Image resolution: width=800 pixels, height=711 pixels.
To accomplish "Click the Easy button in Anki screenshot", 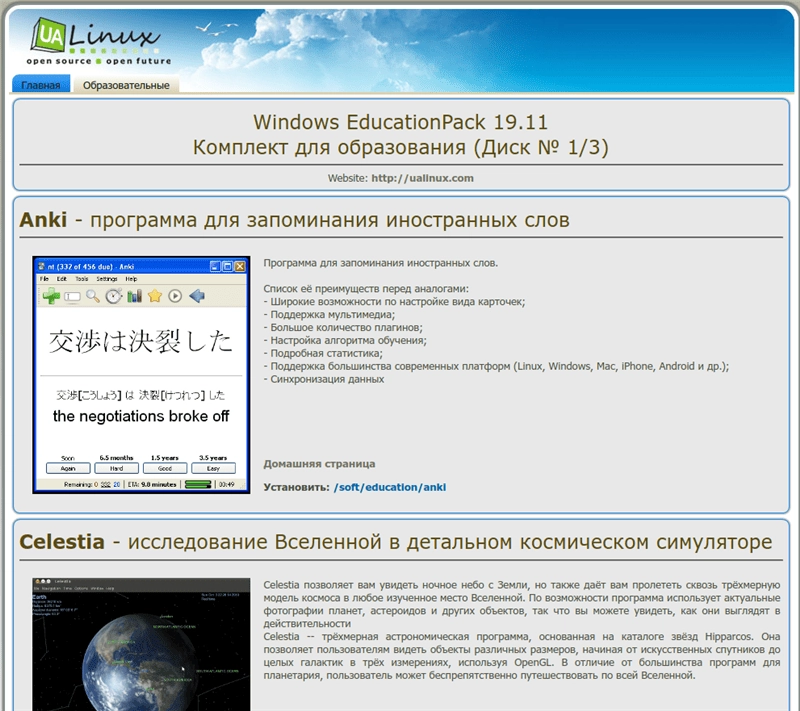I will (213, 468).
